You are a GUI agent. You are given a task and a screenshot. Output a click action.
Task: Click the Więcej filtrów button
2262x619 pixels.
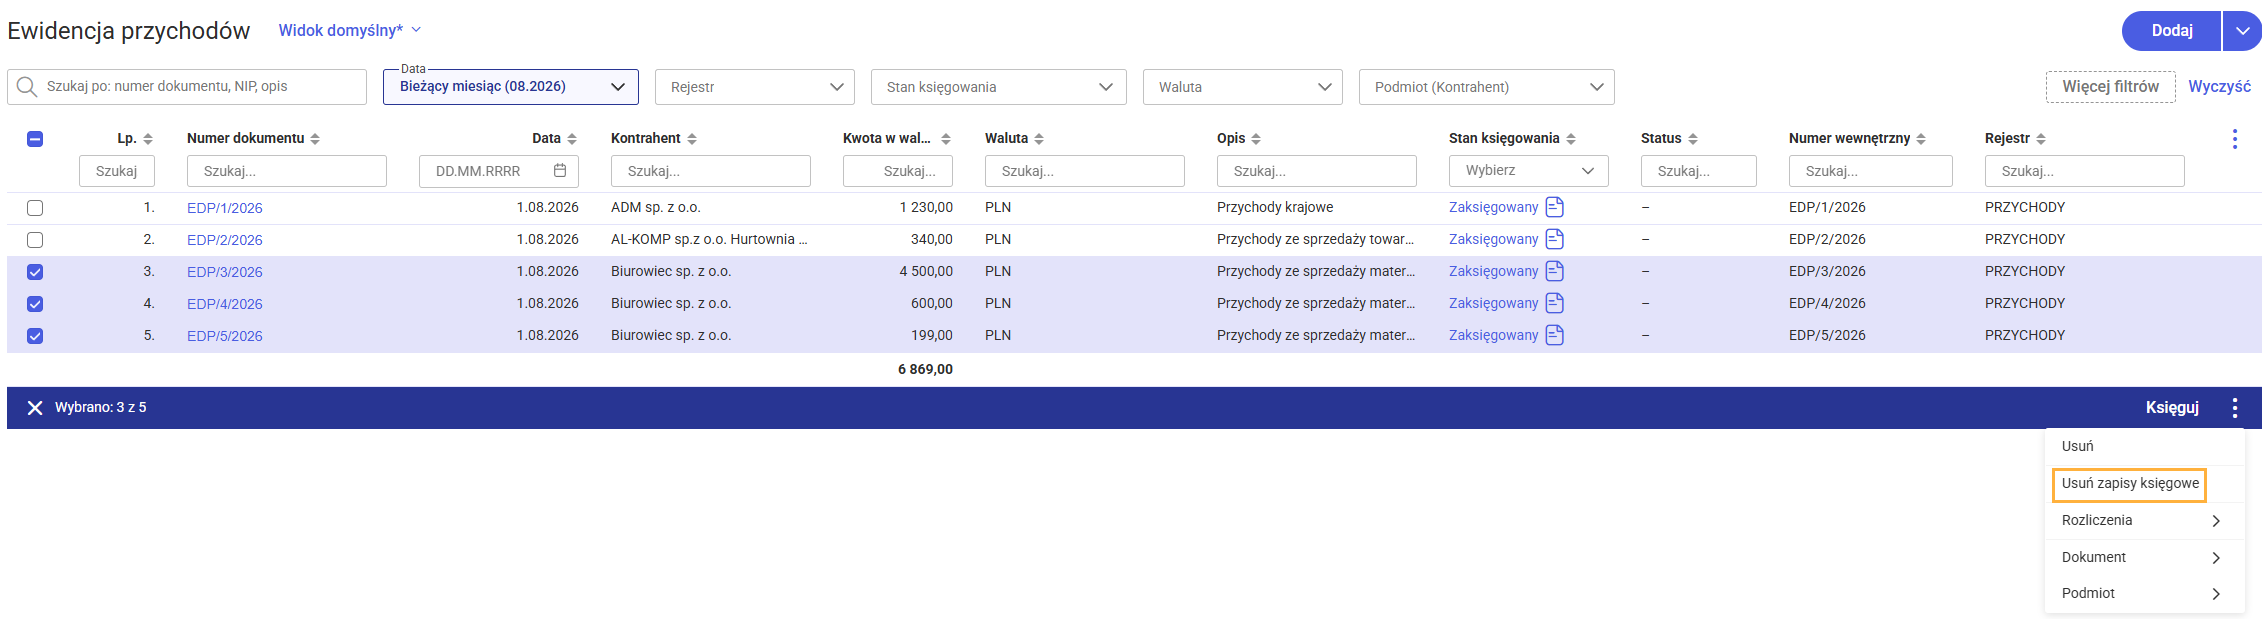[2111, 87]
